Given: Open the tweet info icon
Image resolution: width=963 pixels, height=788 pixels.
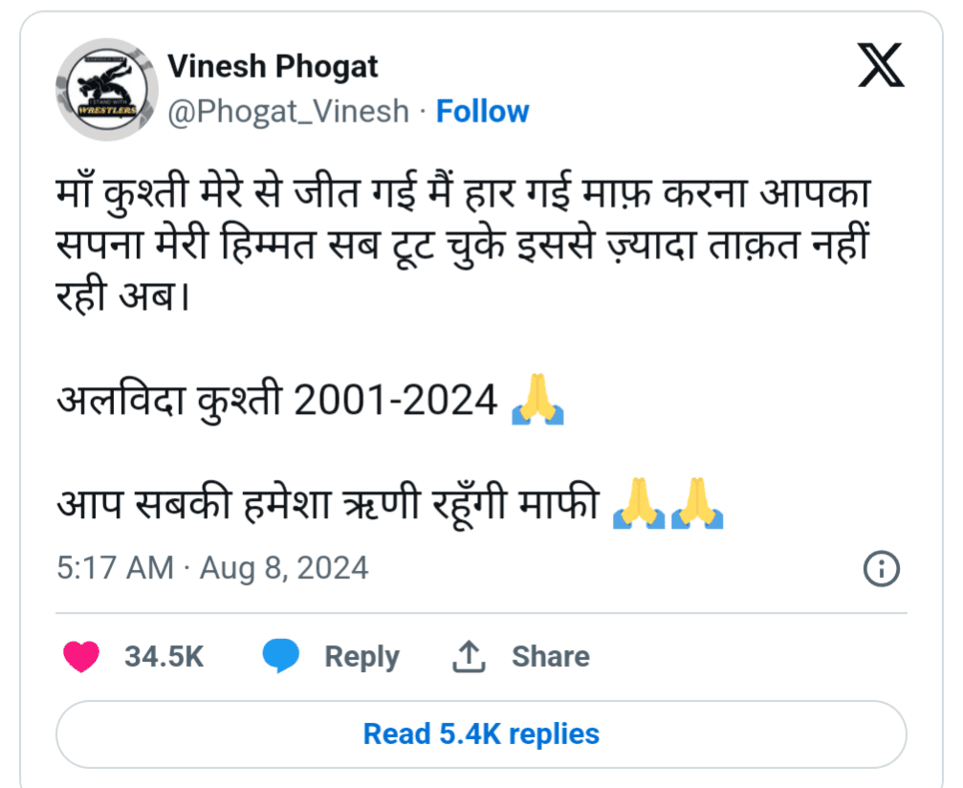Looking at the screenshot, I should click(881, 569).
